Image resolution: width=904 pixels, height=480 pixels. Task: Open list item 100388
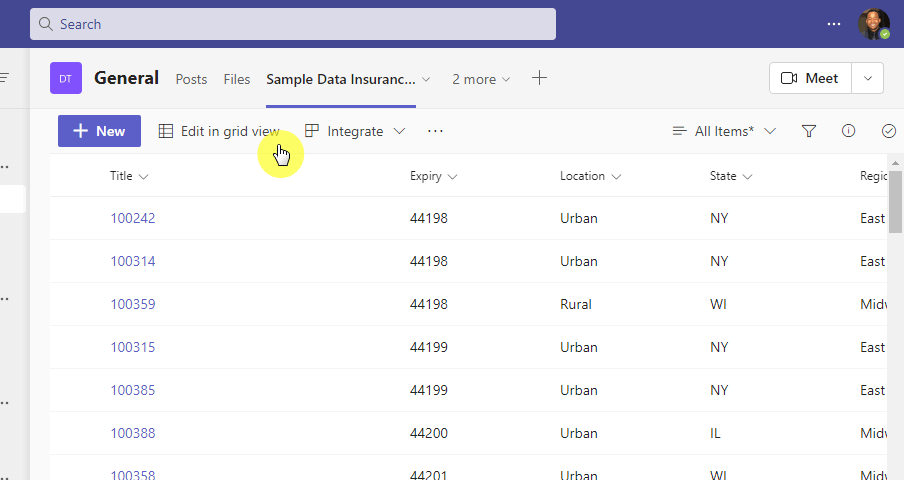point(133,433)
